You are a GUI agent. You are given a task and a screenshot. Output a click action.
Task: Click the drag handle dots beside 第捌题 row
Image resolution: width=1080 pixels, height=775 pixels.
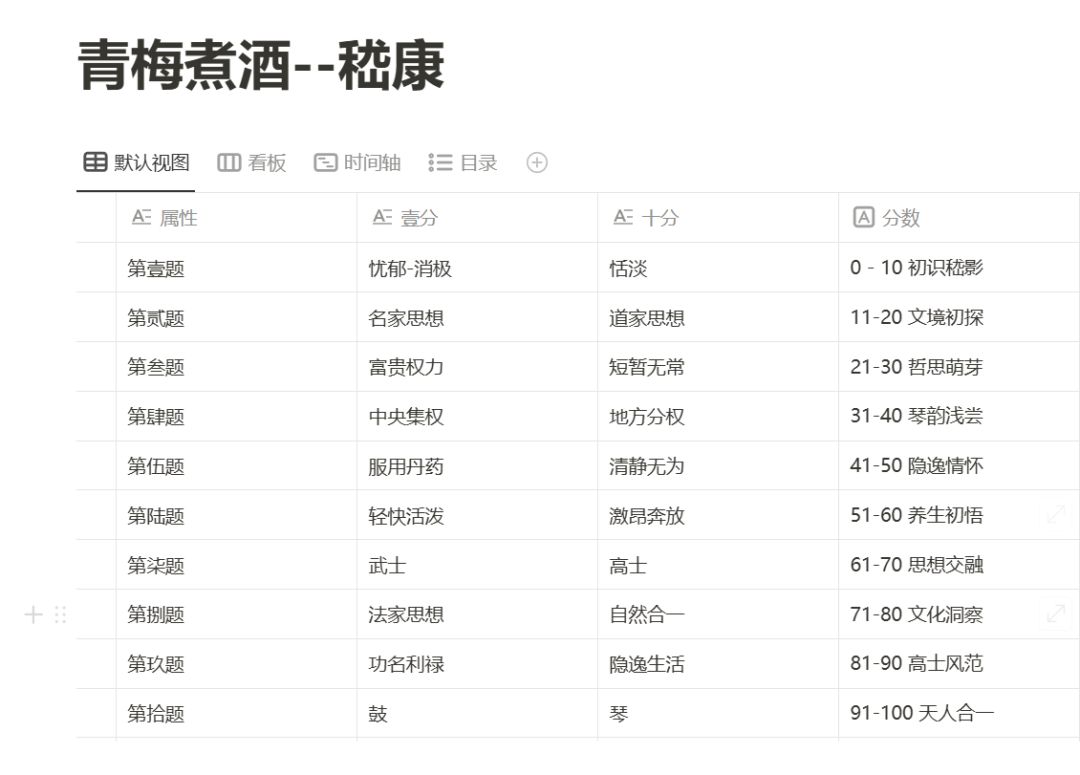click(x=60, y=614)
